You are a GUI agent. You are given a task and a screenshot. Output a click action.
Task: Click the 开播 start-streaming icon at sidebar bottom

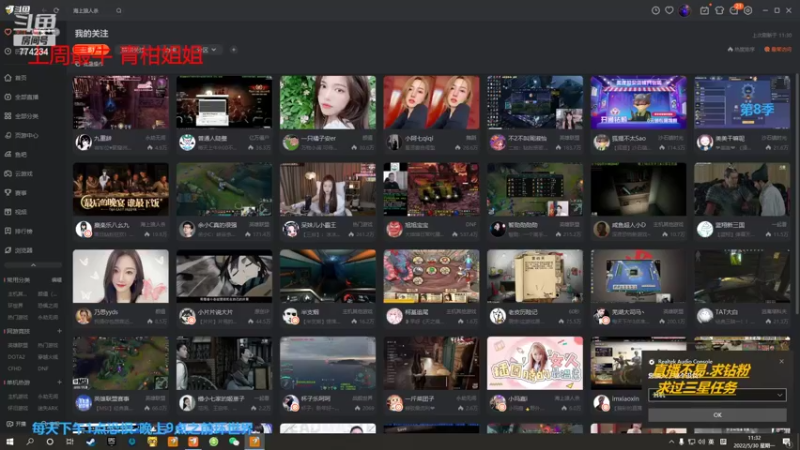pos(9,424)
